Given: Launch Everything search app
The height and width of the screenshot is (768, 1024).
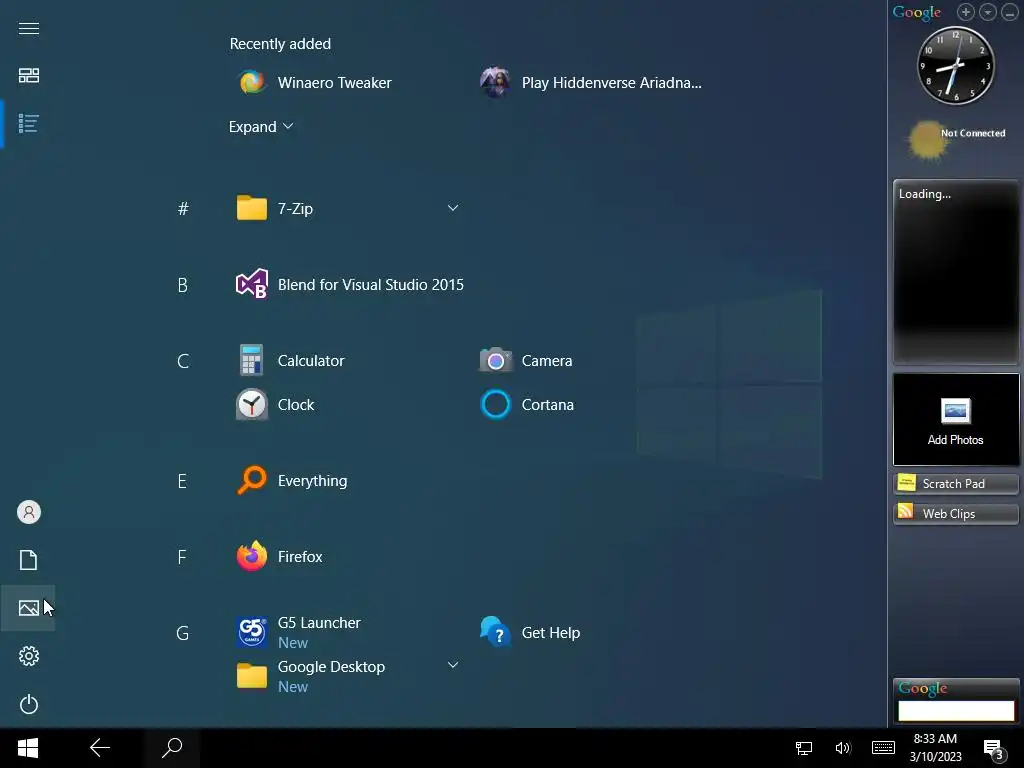Looking at the screenshot, I should (x=291, y=481).
